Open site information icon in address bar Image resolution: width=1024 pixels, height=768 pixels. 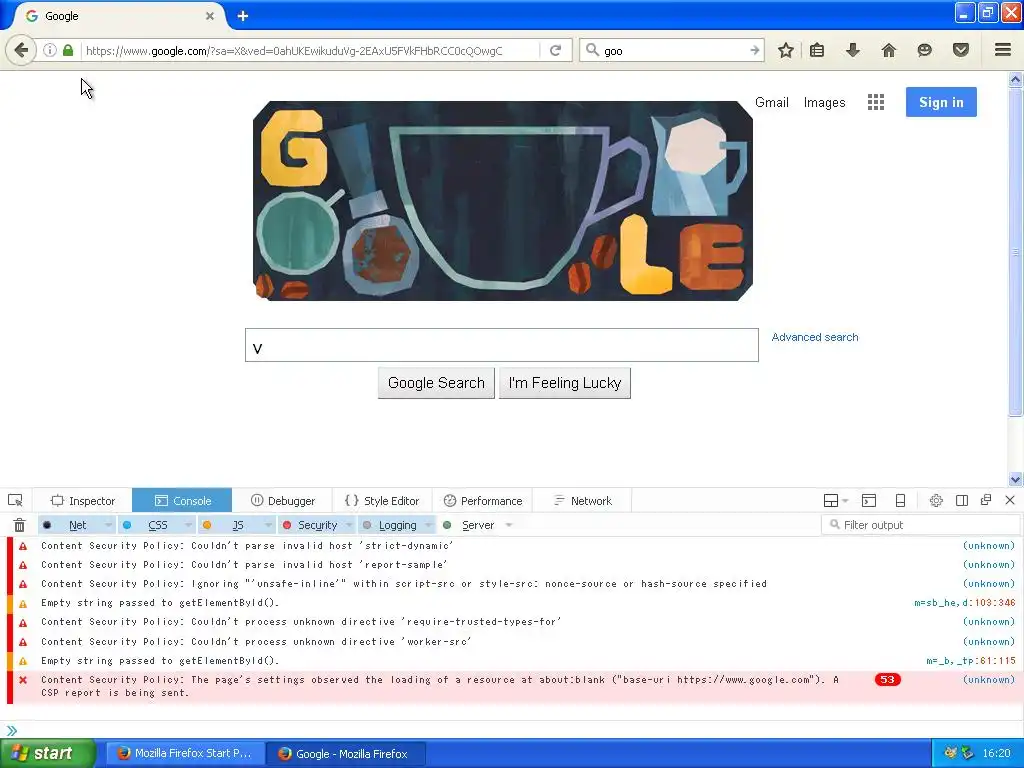click(50, 50)
